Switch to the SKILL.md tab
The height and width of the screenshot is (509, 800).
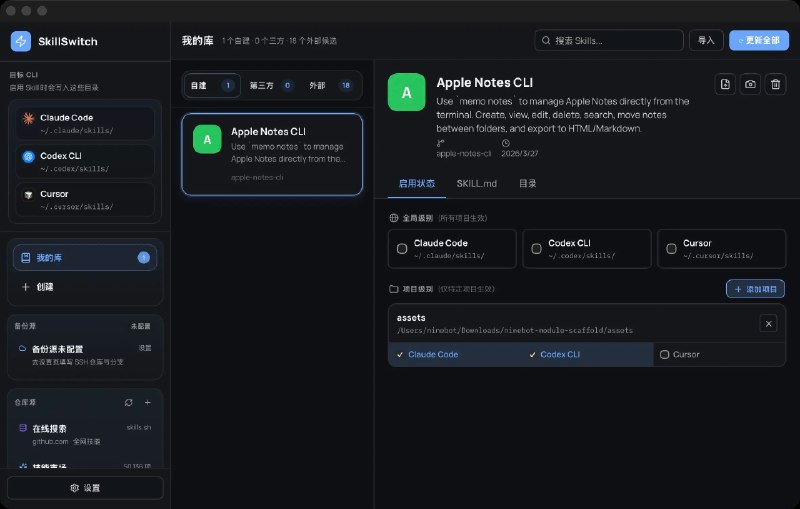click(477, 184)
